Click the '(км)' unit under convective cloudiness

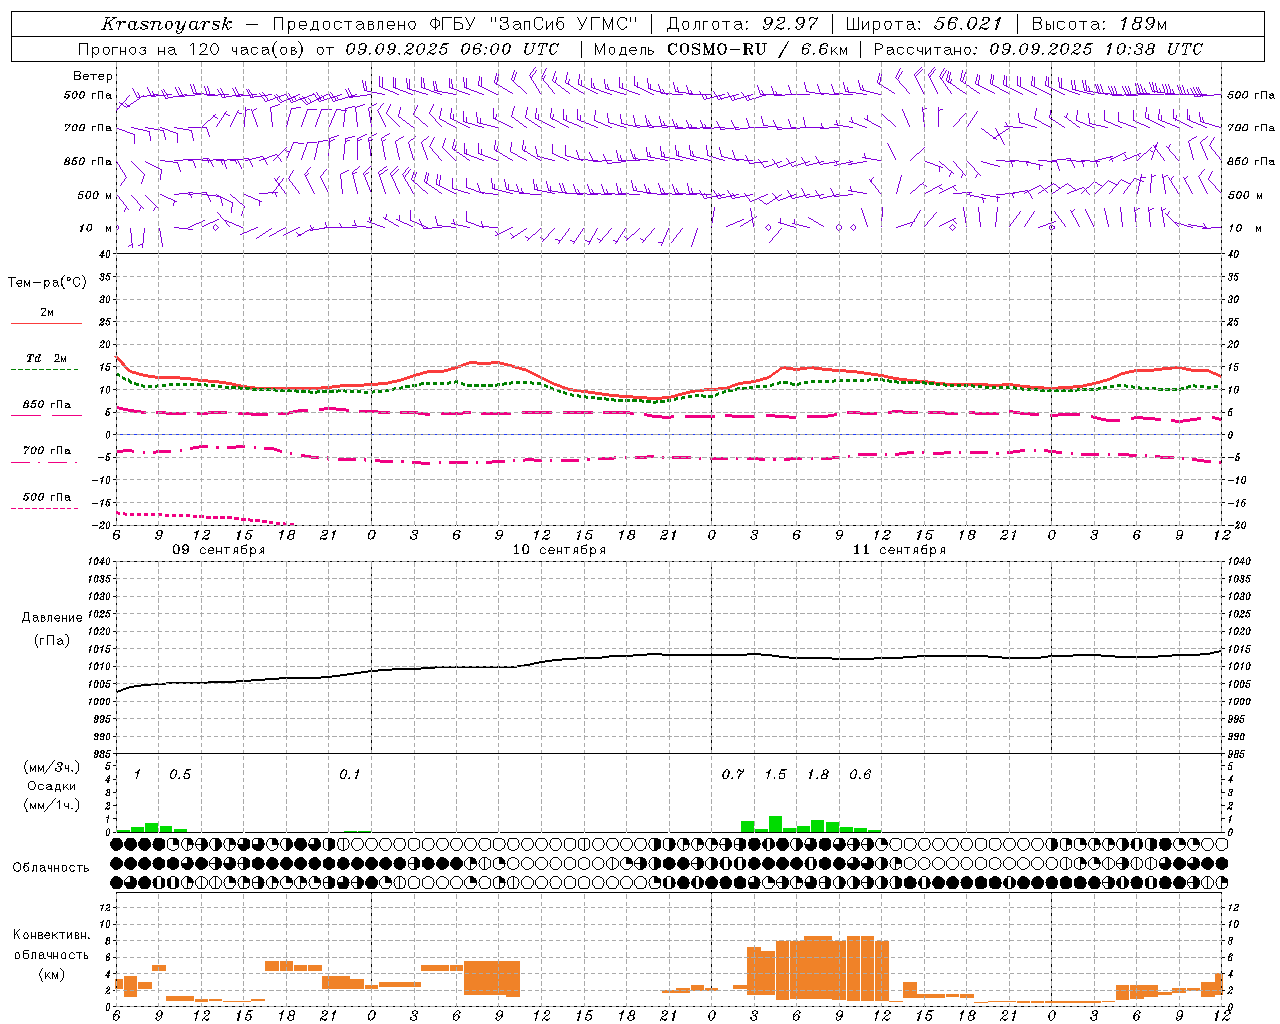[x=52, y=974]
